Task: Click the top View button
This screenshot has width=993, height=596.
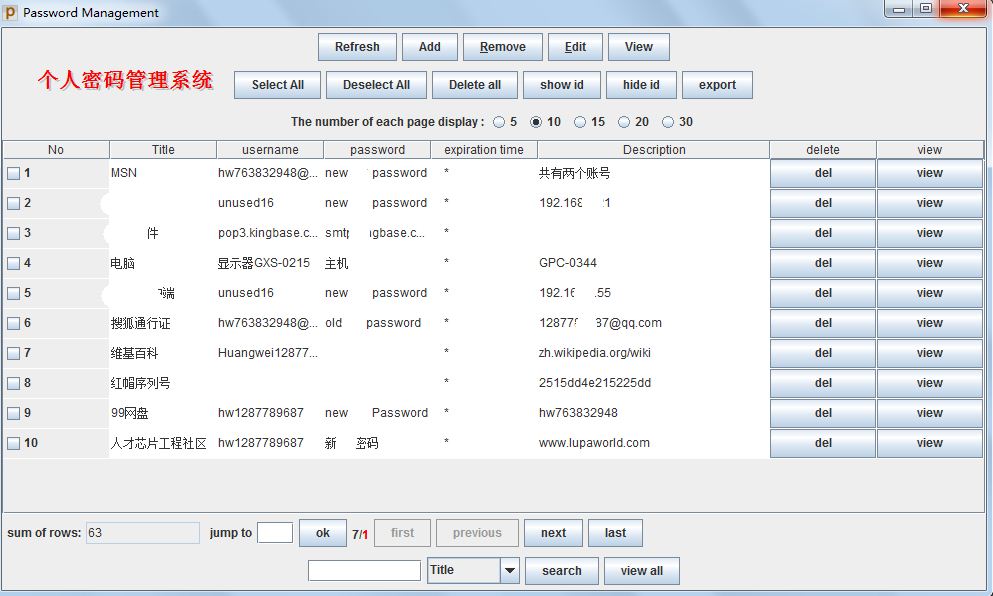Action: pos(638,47)
